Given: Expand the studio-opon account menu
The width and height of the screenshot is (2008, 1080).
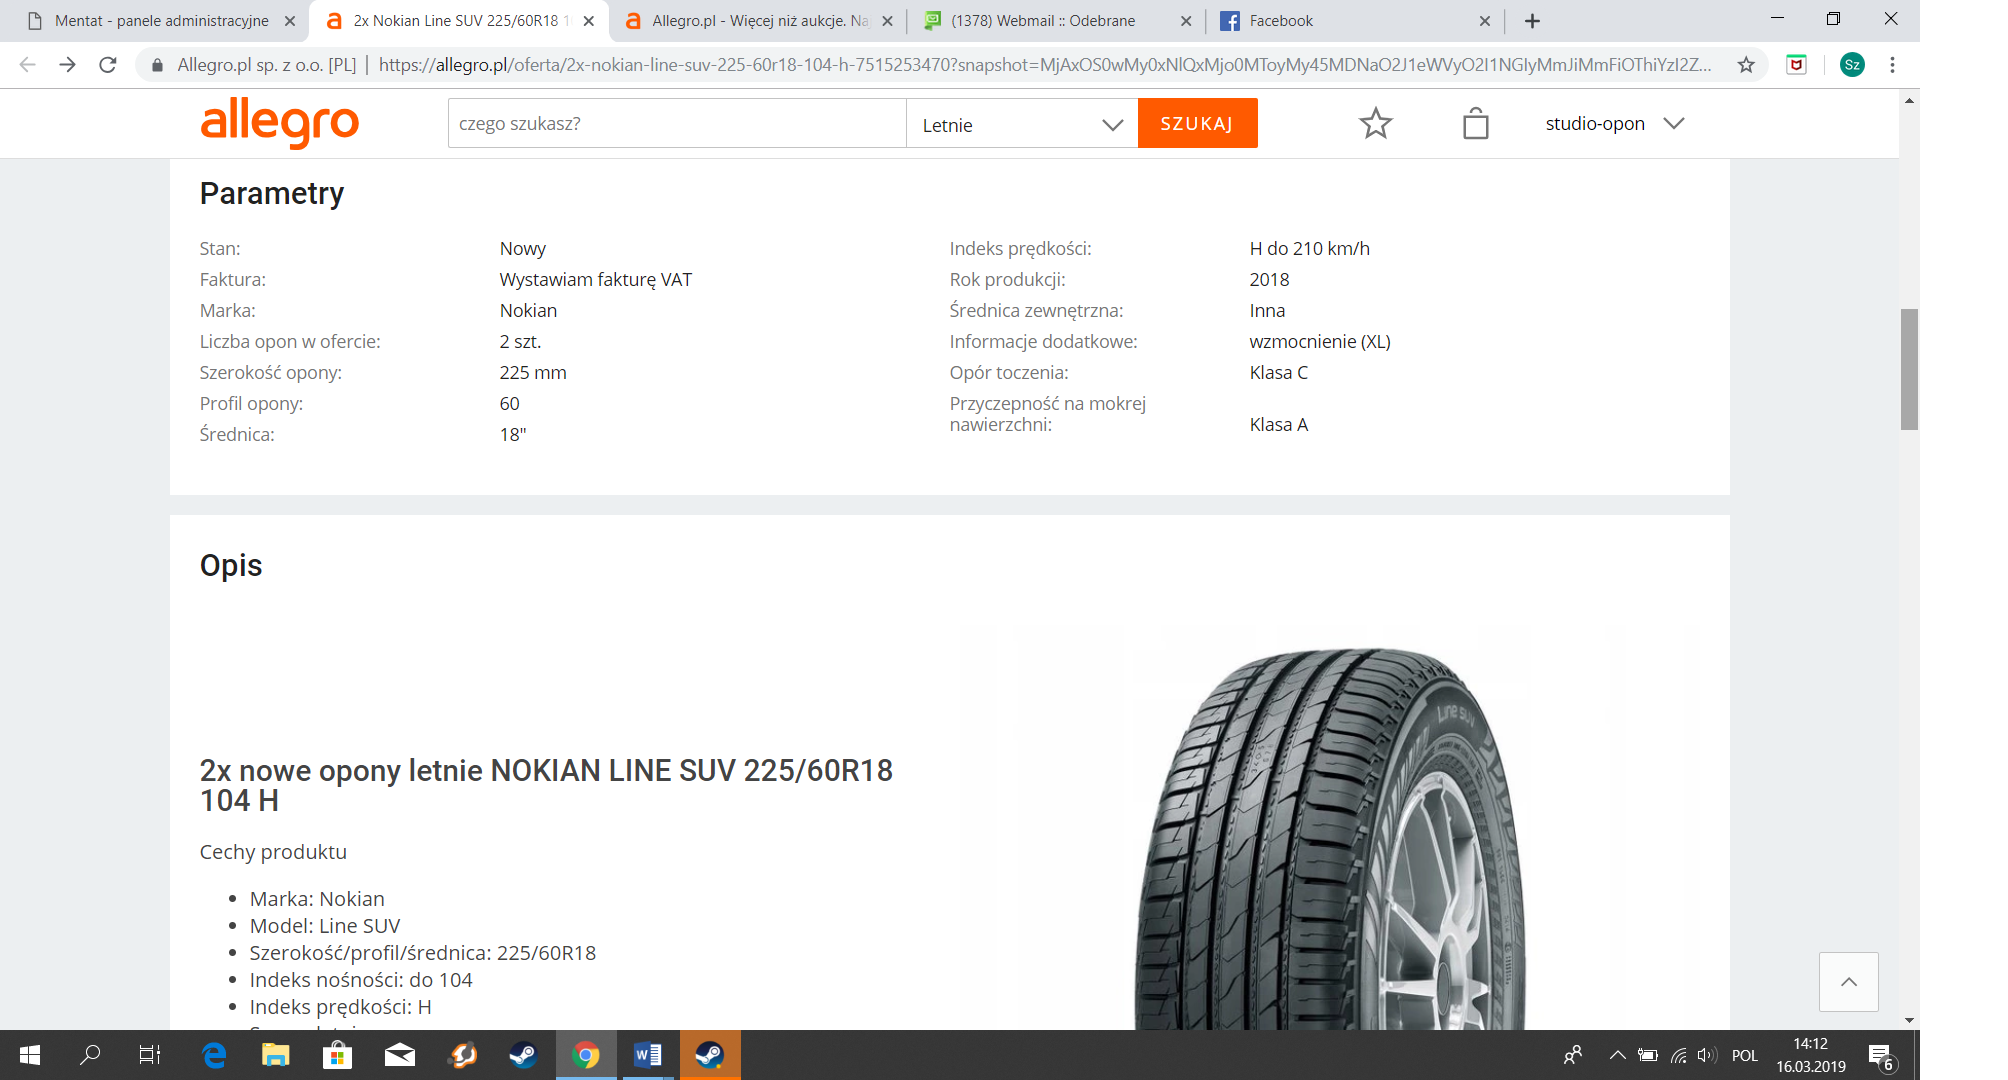Looking at the screenshot, I should pos(1613,124).
